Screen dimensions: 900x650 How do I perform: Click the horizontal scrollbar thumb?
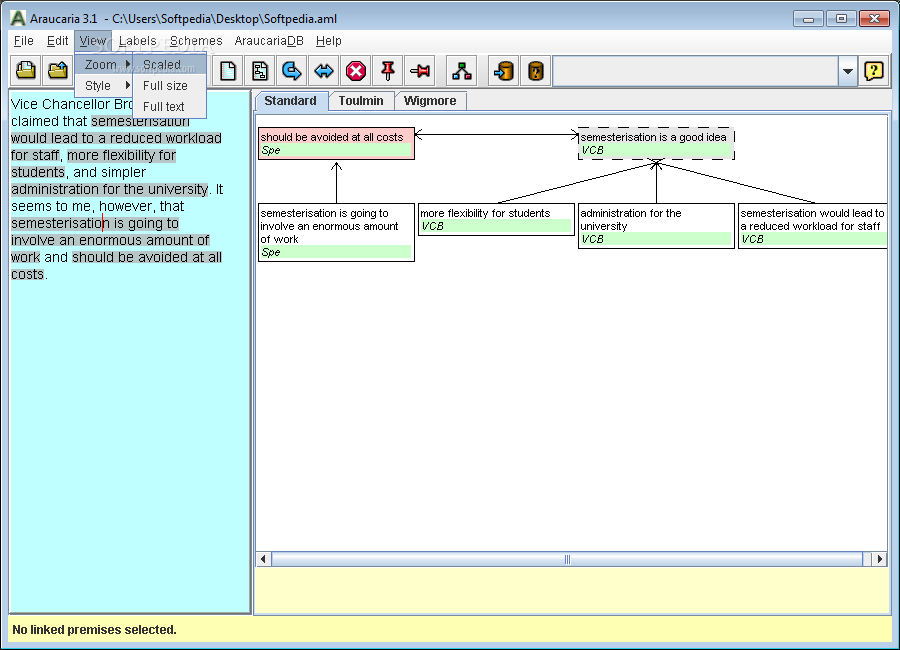(567, 559)
